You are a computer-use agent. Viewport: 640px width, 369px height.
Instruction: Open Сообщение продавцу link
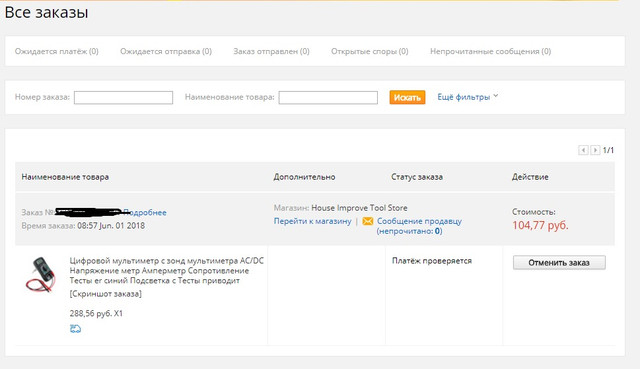click(x=419, y=226)
